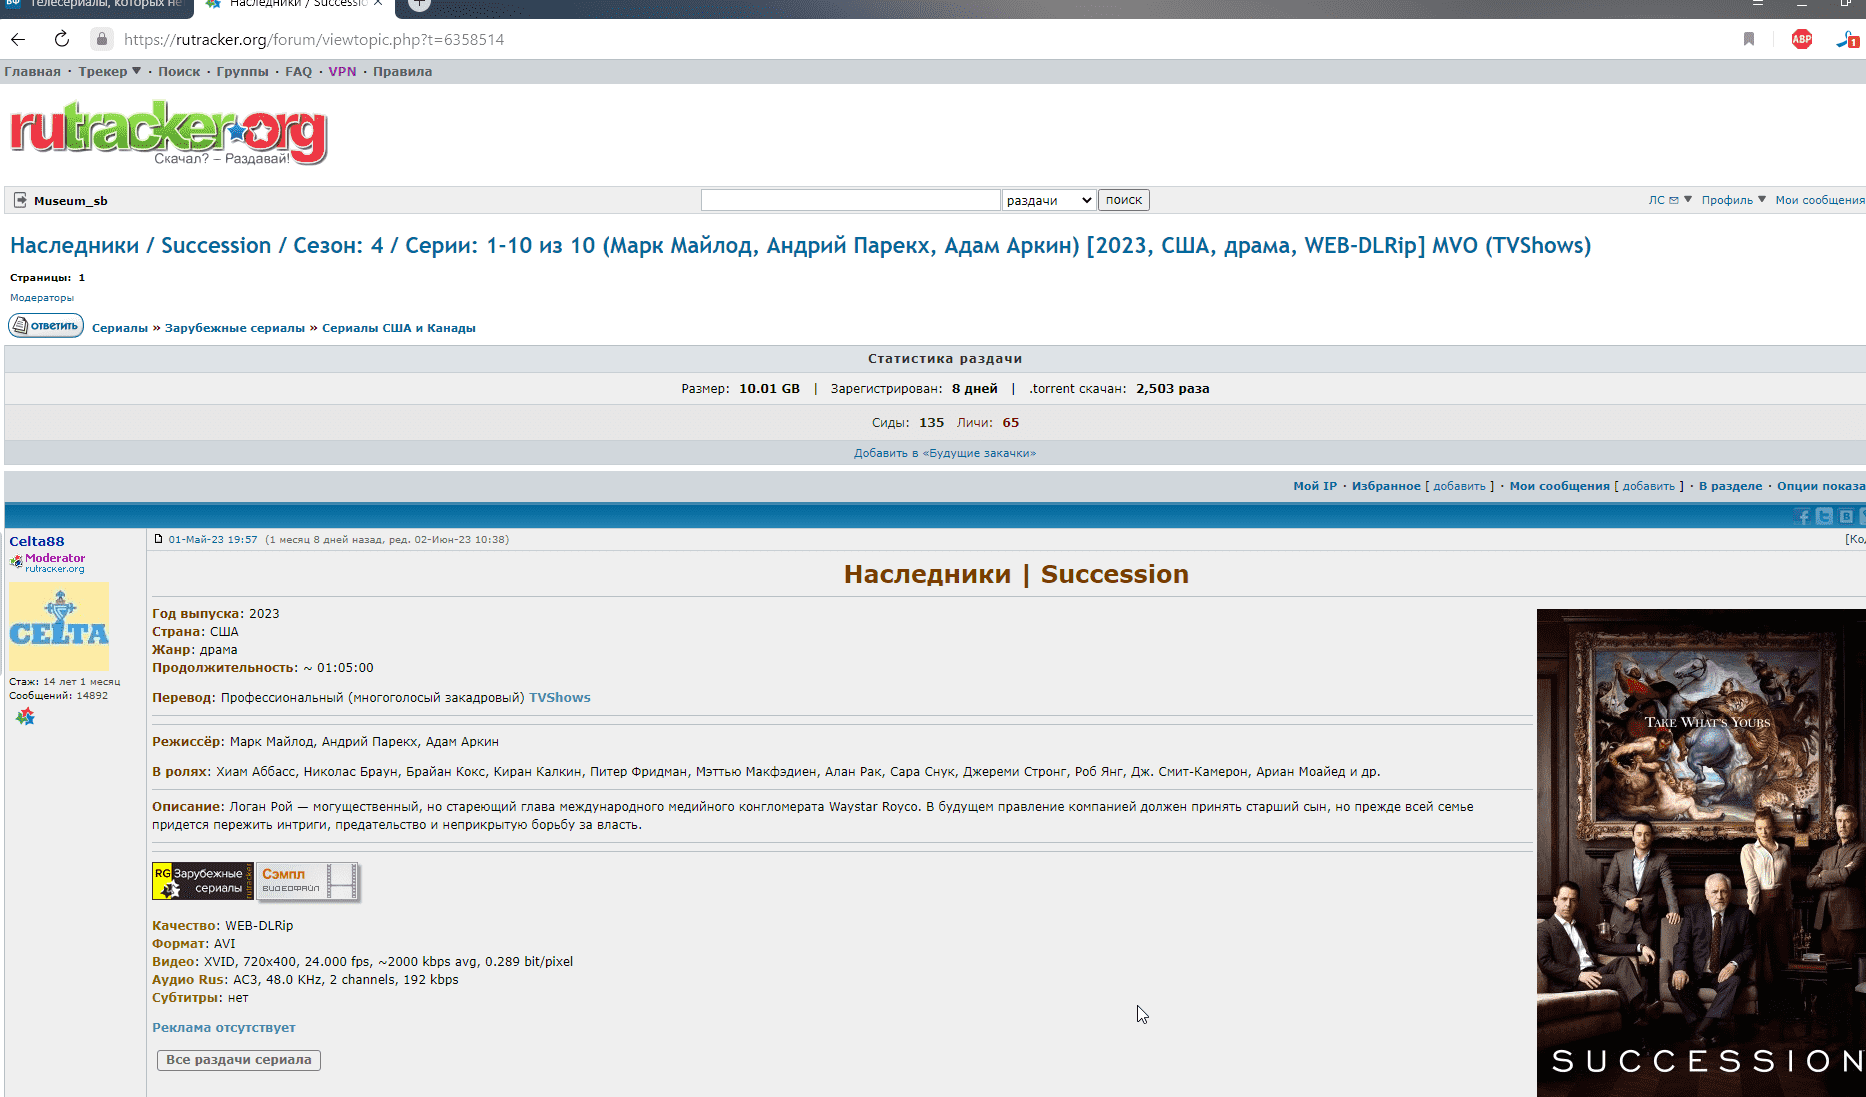The height and width of the screenshot is (1097, 1866).
Task: Open the Правила menu item
Action: (x=402, y=71)
